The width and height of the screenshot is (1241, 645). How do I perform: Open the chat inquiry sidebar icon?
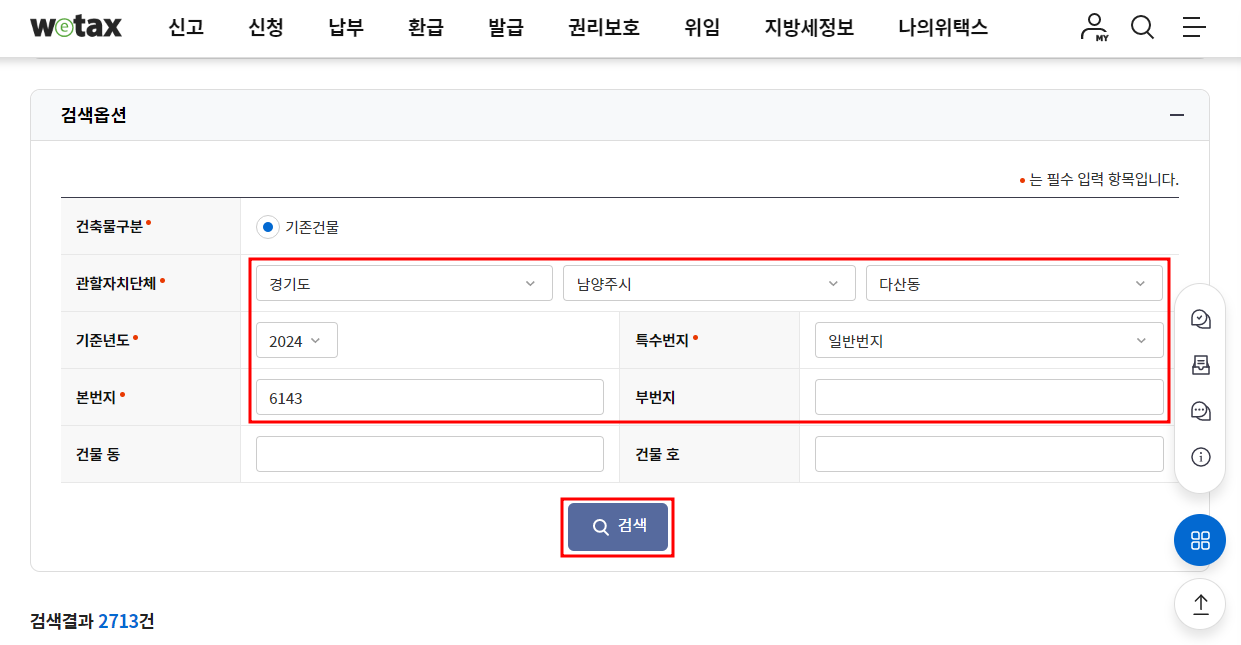[x=1200, y=411]
